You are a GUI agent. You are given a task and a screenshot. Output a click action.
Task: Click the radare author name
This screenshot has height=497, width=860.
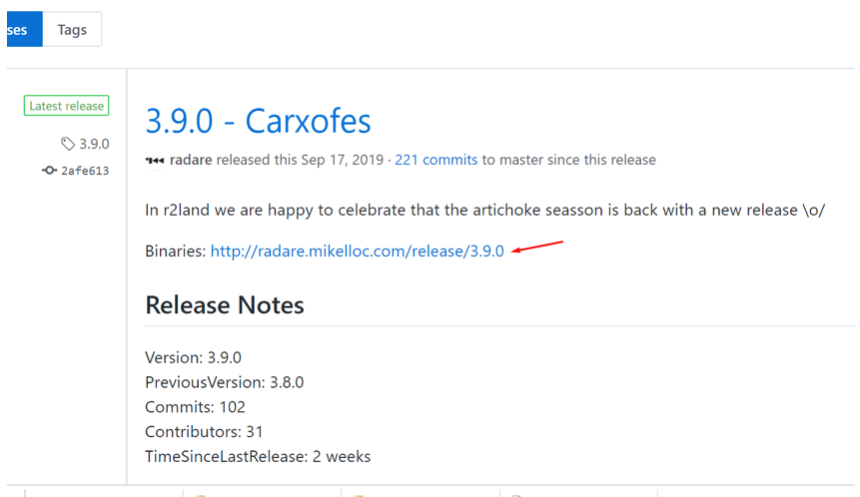[191, 160]
